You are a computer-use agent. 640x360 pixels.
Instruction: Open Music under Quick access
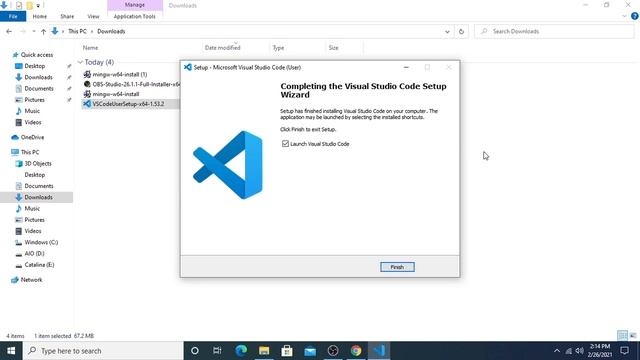(32, 111)
